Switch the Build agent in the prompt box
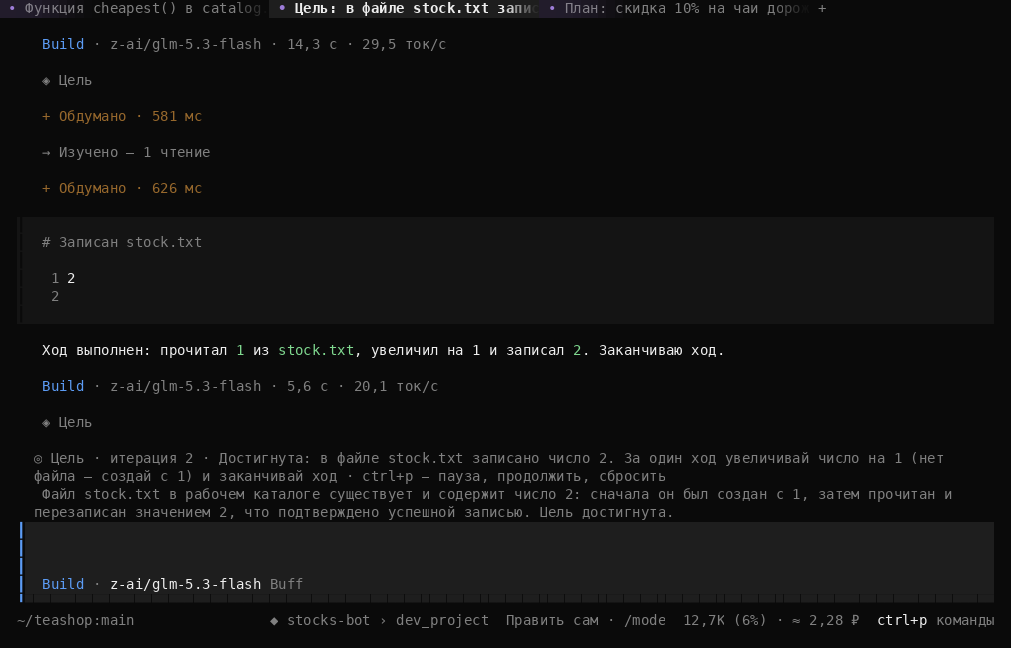1011x648 pixels. [63, 584]
